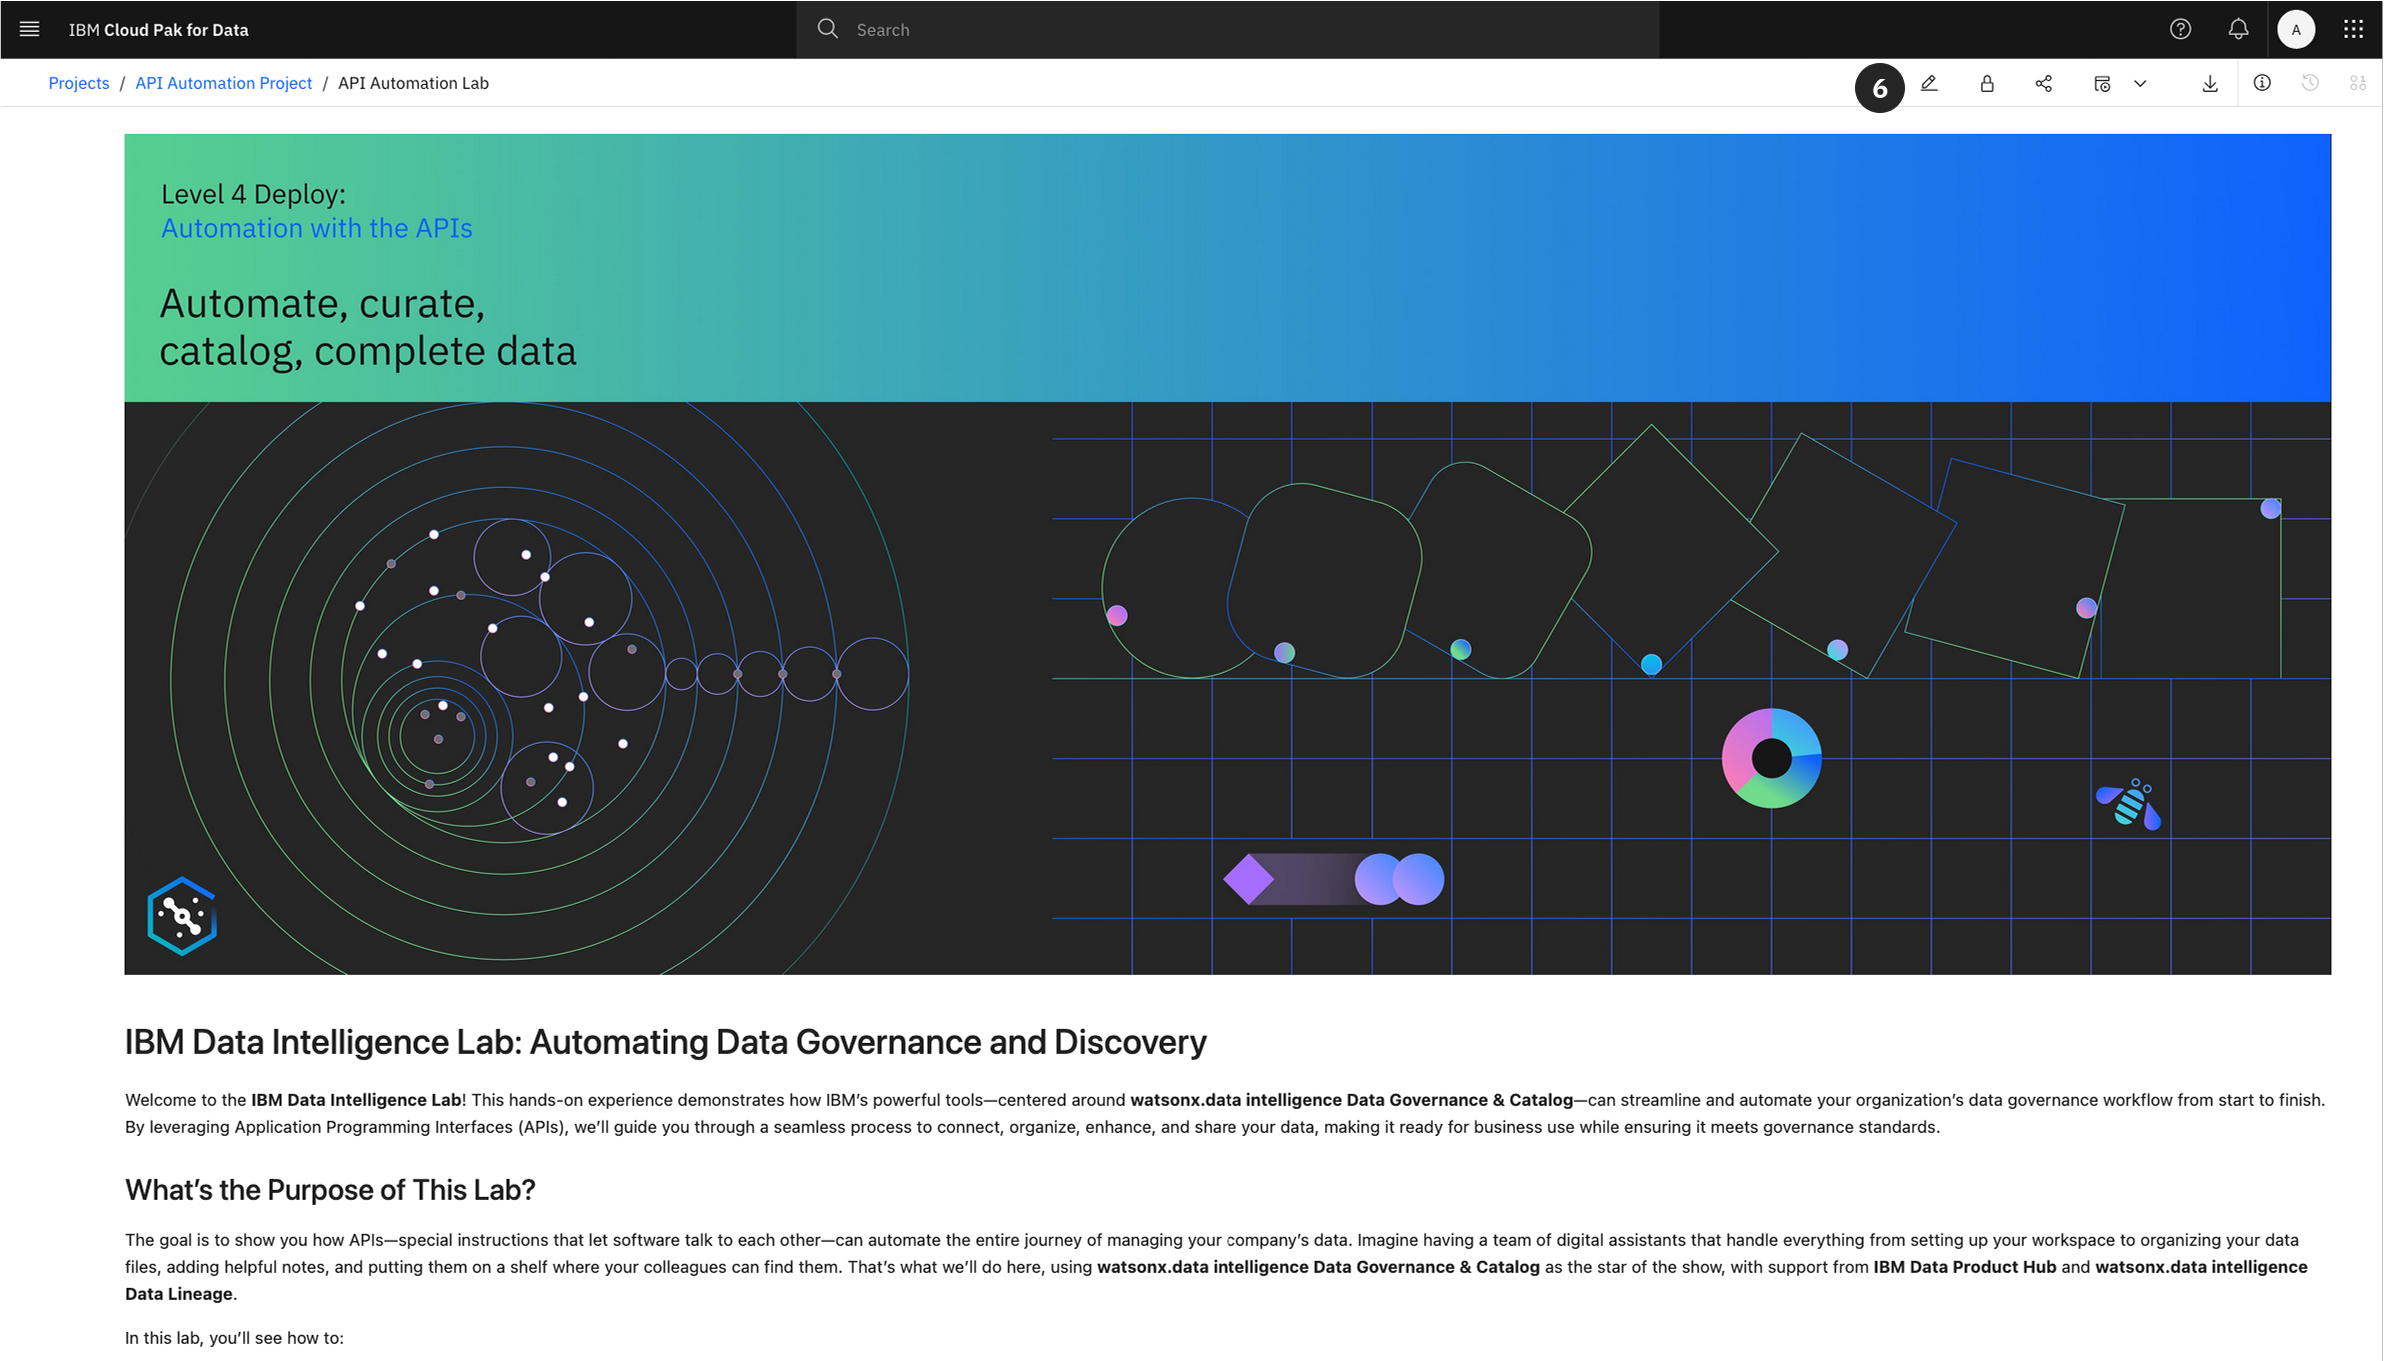Click the IBM Cloud Pak for Data title

[x=159, y=30]
